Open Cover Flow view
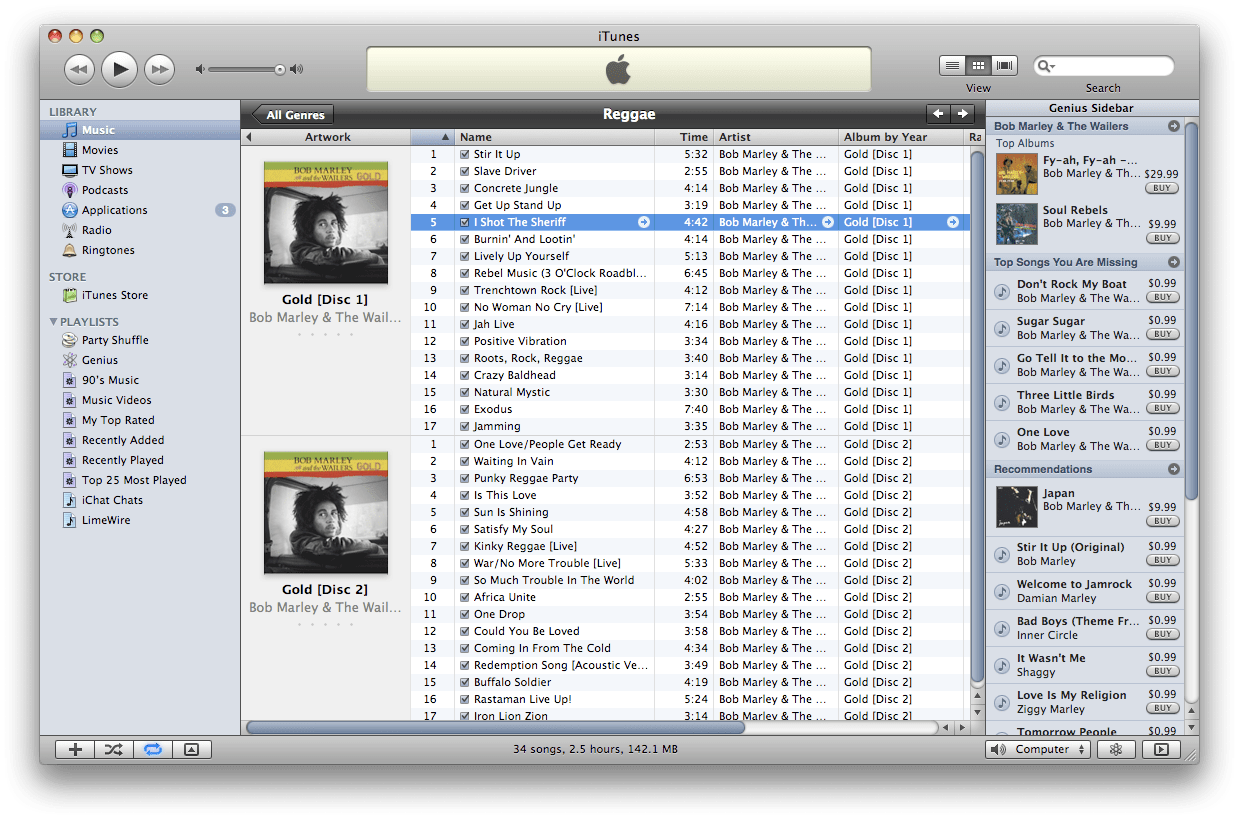The width and height of the screenshot is (1239, 819). tap(1004, 64)
